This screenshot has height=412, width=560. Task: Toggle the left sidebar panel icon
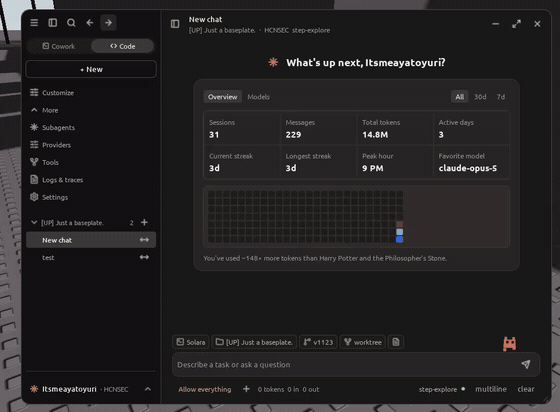coord(52,23)
